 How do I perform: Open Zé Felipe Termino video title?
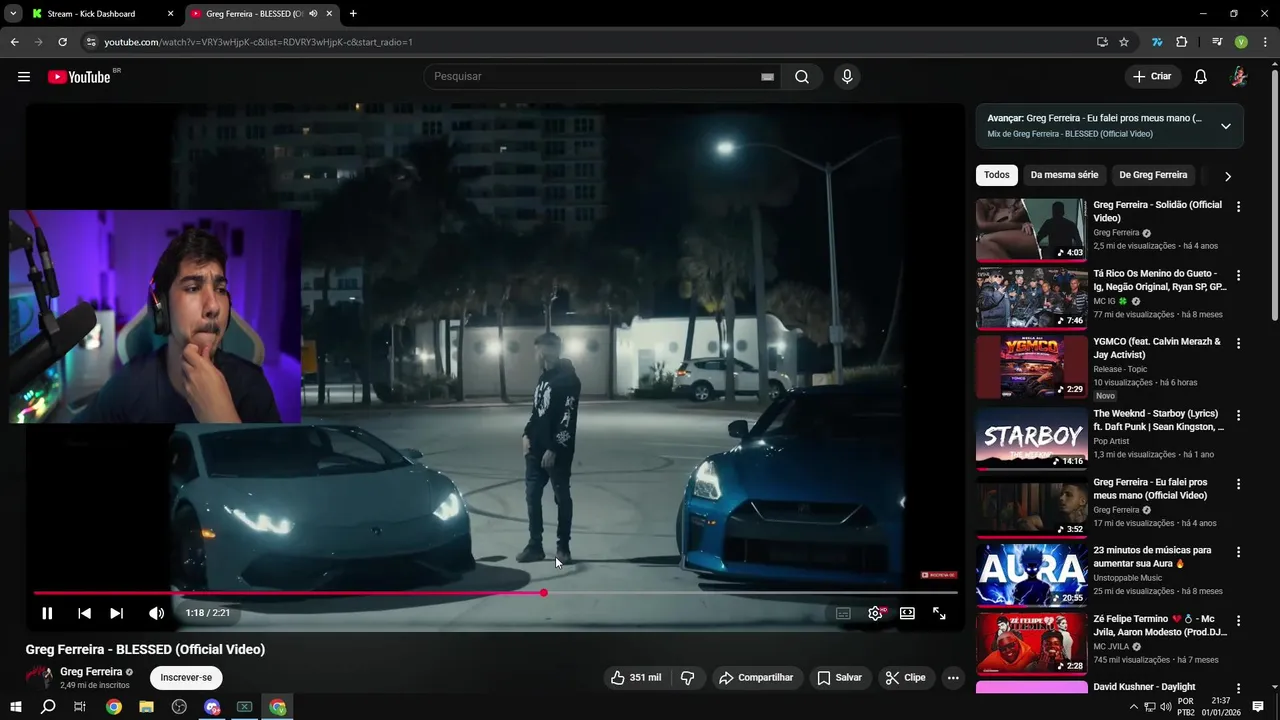(1160, 626)
